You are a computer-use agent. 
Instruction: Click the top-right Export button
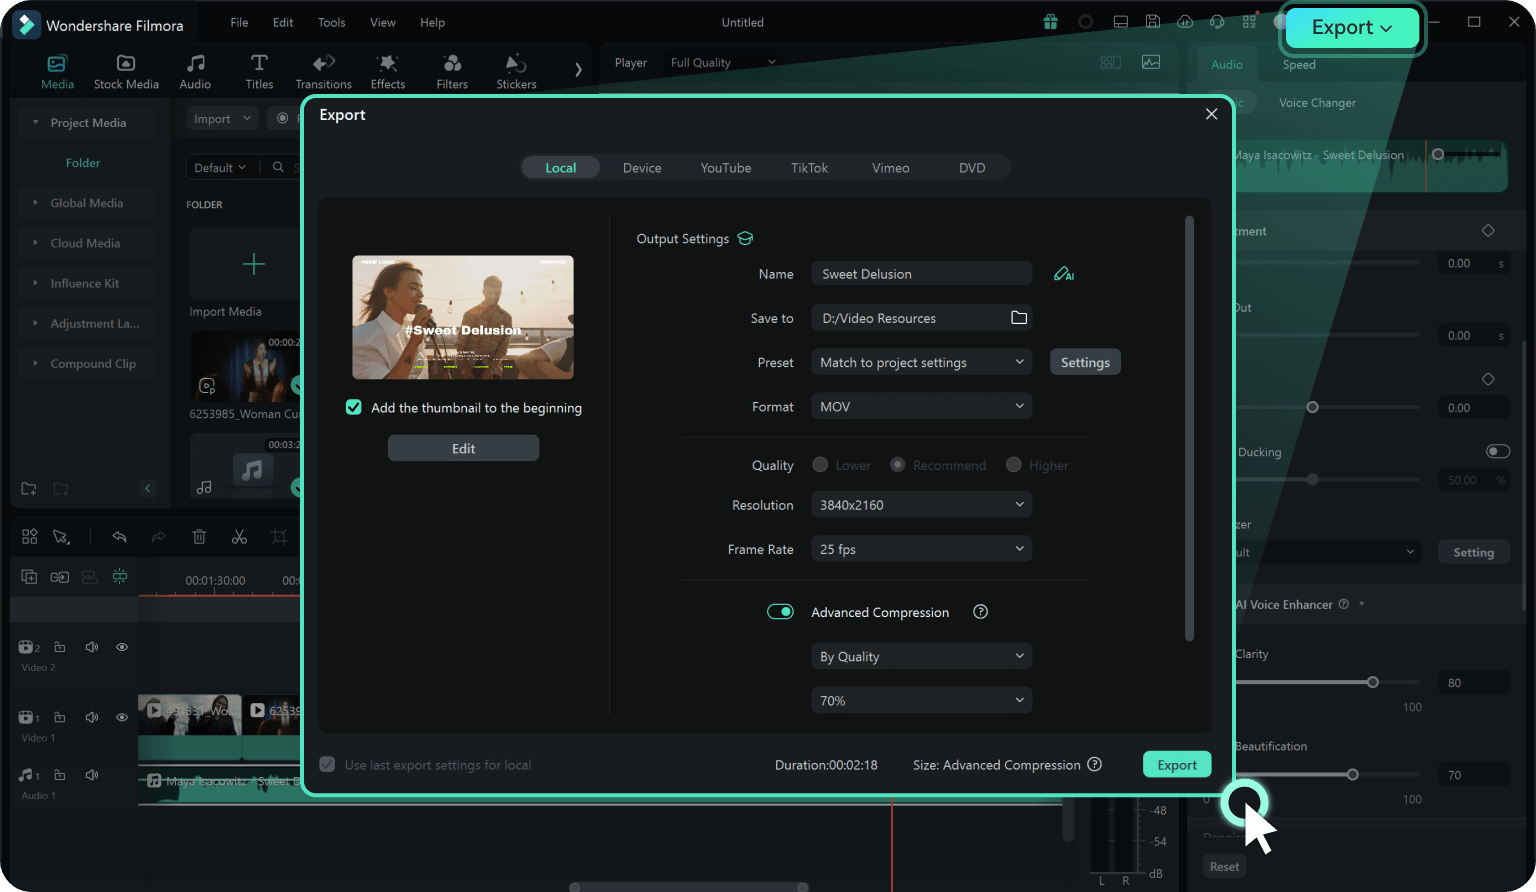1352,28
